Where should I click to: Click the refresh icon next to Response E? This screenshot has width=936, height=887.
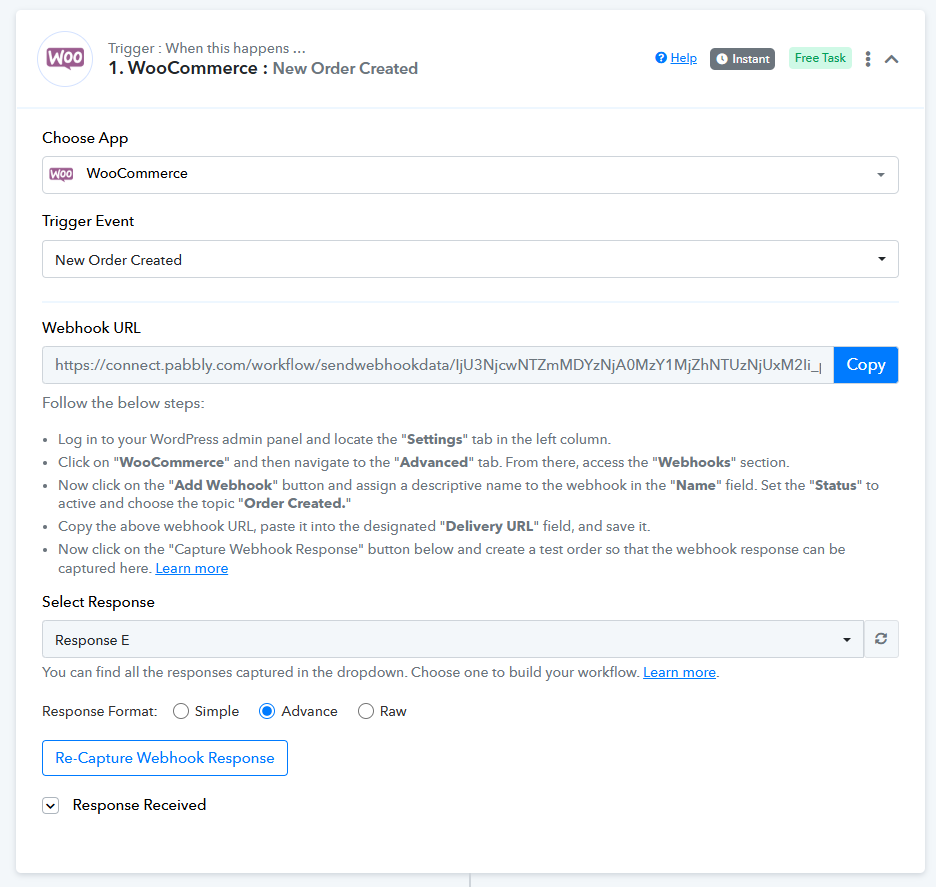[x=881, y=639]
